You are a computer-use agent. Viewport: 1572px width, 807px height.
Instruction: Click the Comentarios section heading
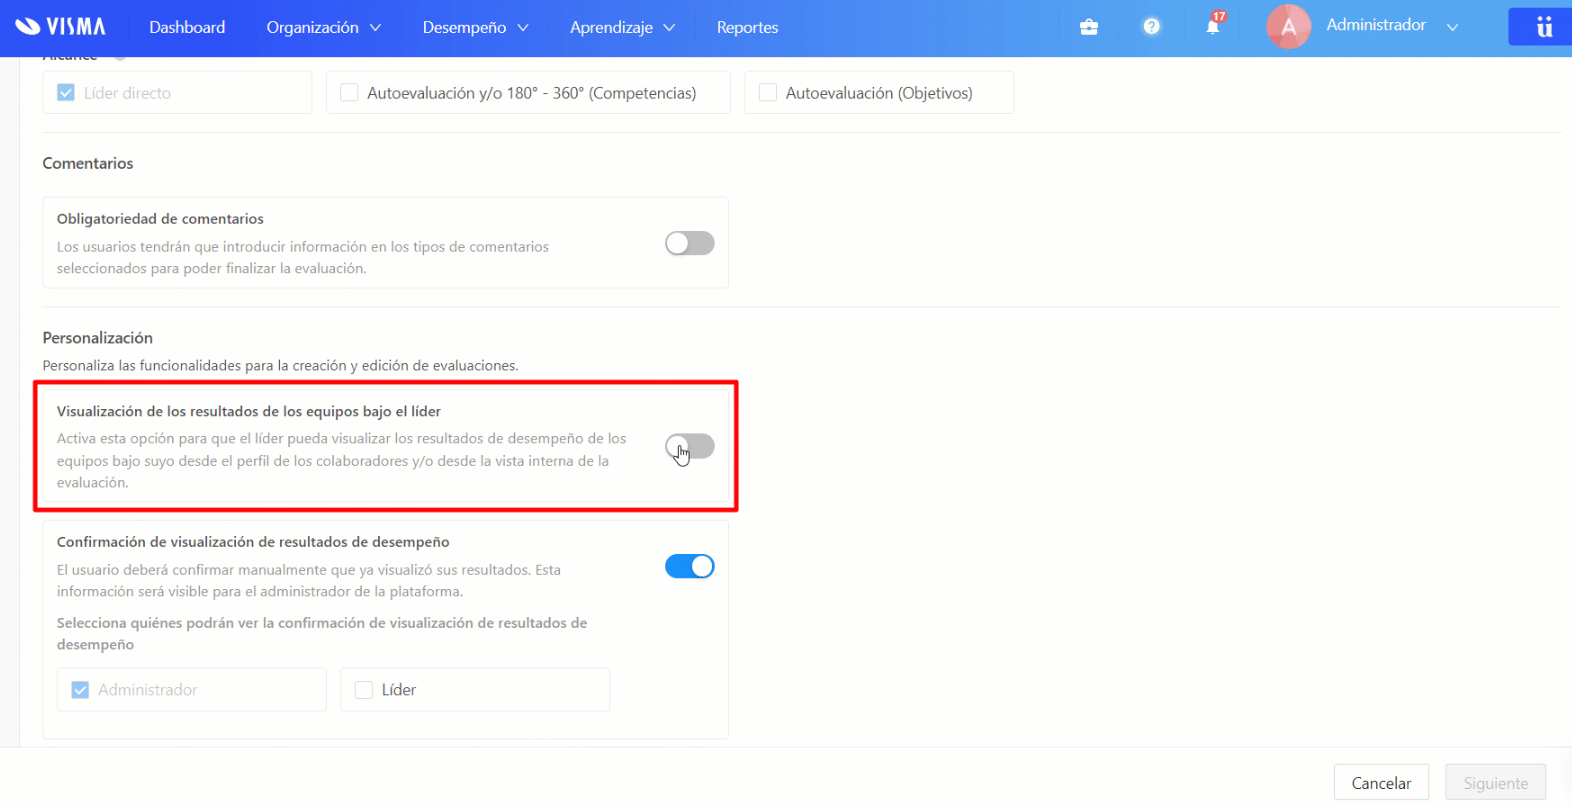87,163
